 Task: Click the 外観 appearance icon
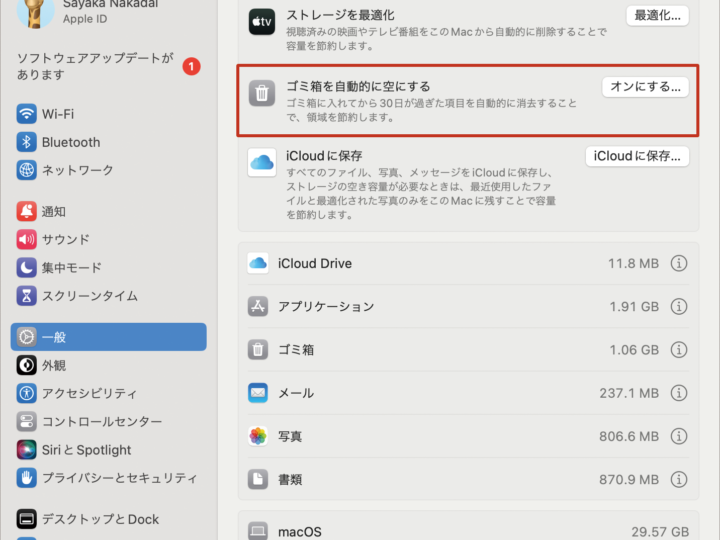26,365
